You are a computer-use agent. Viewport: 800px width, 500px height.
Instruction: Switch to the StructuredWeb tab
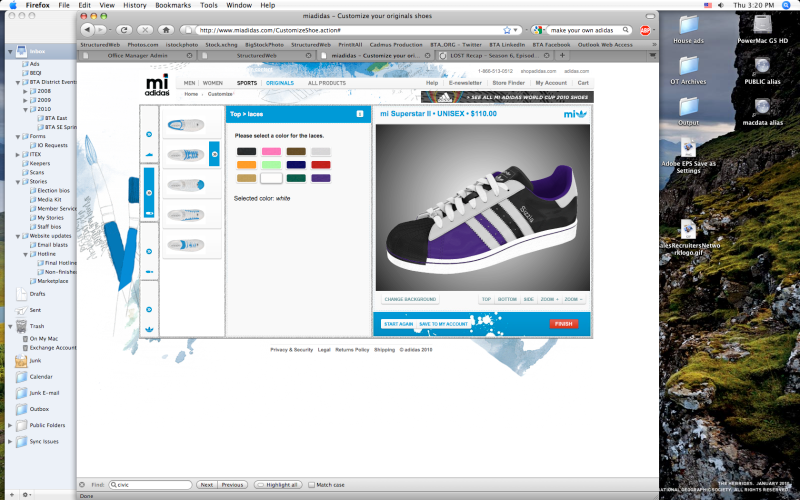256,55
